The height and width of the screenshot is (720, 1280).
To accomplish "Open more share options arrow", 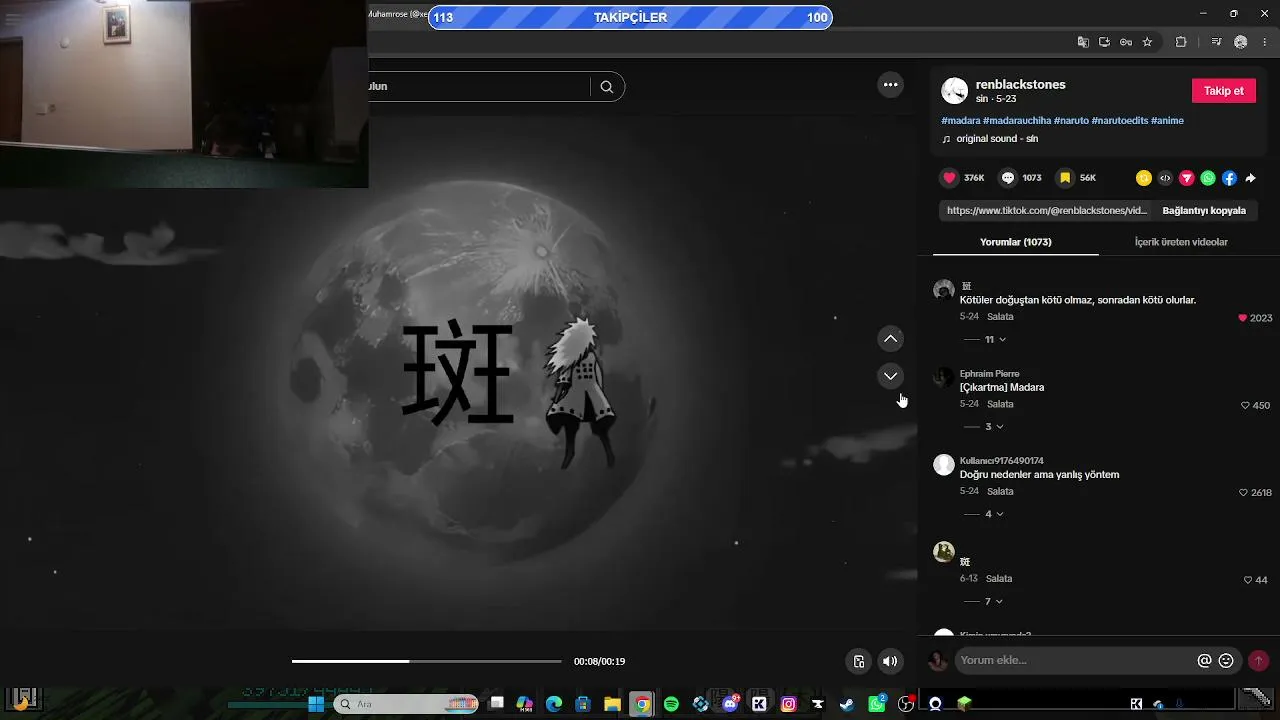I will 1250,178.
